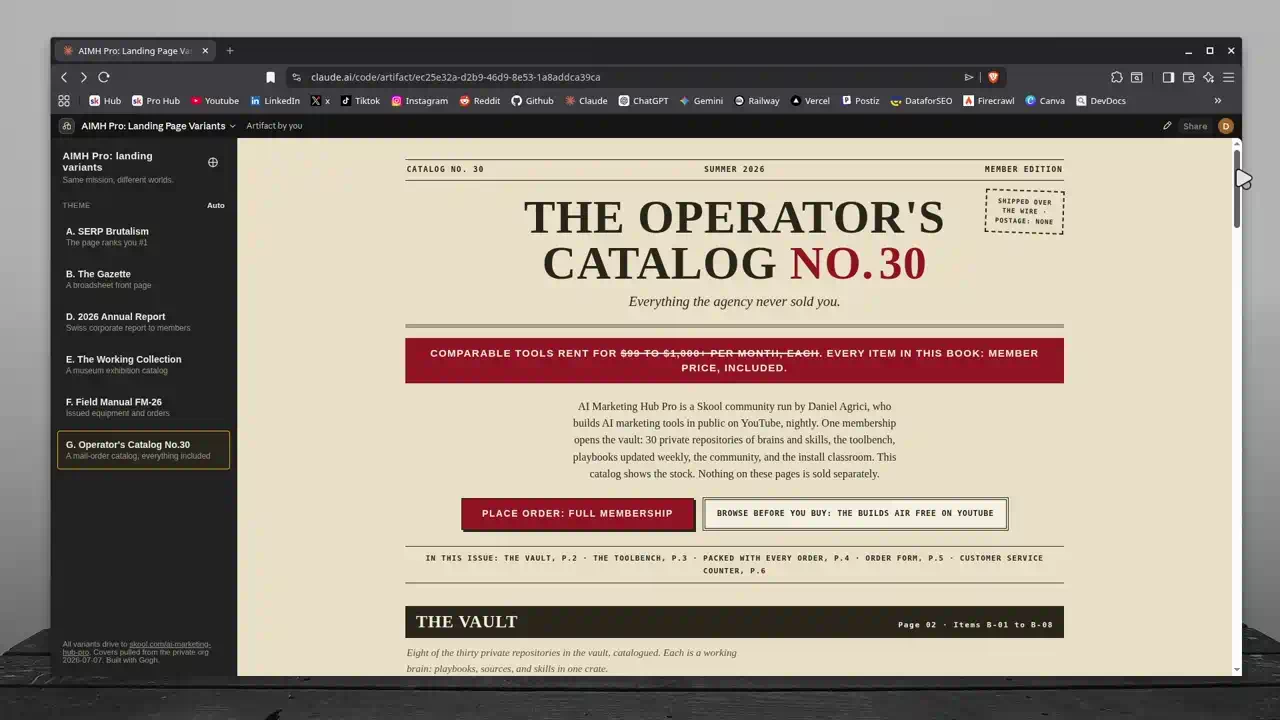Select variant F. Field Manual FM-26

click(x=143, y=407)
